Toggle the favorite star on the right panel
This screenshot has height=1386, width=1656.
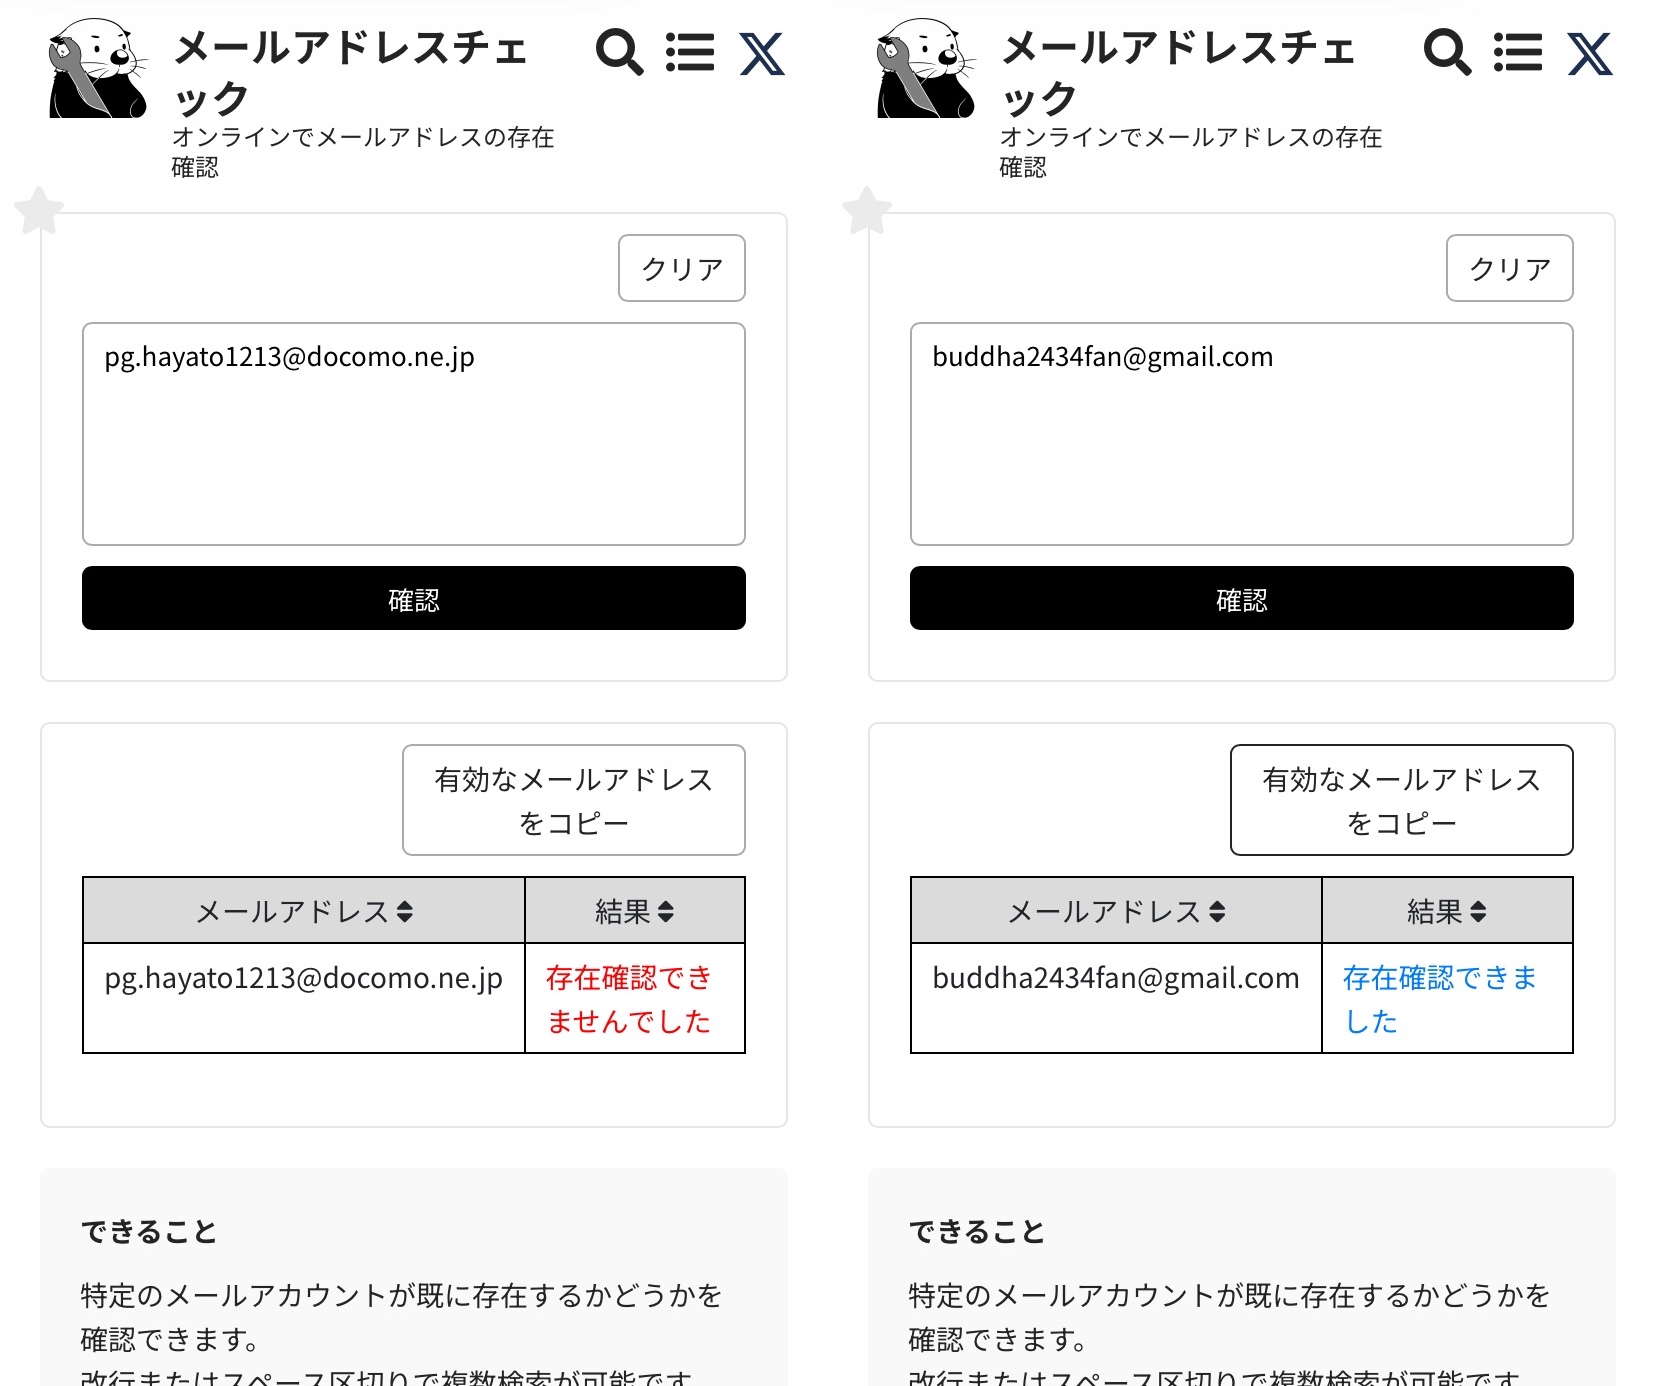pos(867,211)
